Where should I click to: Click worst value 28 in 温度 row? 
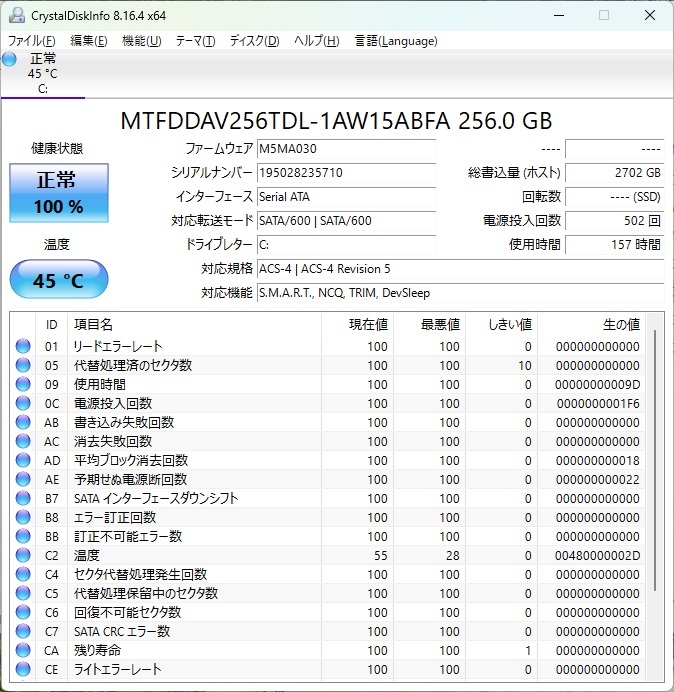[452, 555]
